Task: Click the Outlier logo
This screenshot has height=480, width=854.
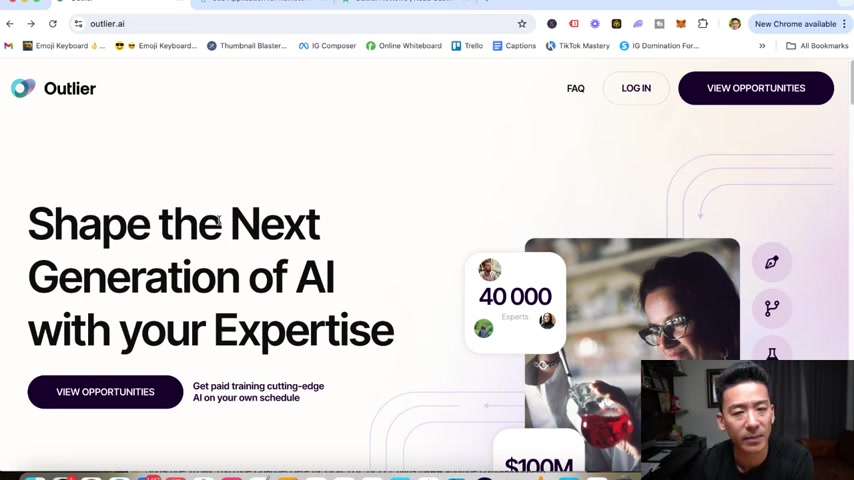Action: pyautogui.click(x=53, y=88)
